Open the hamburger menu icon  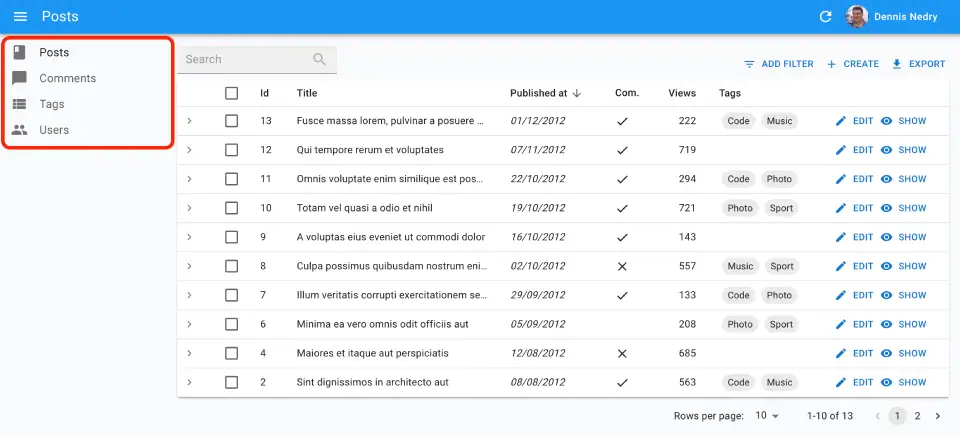20,17
